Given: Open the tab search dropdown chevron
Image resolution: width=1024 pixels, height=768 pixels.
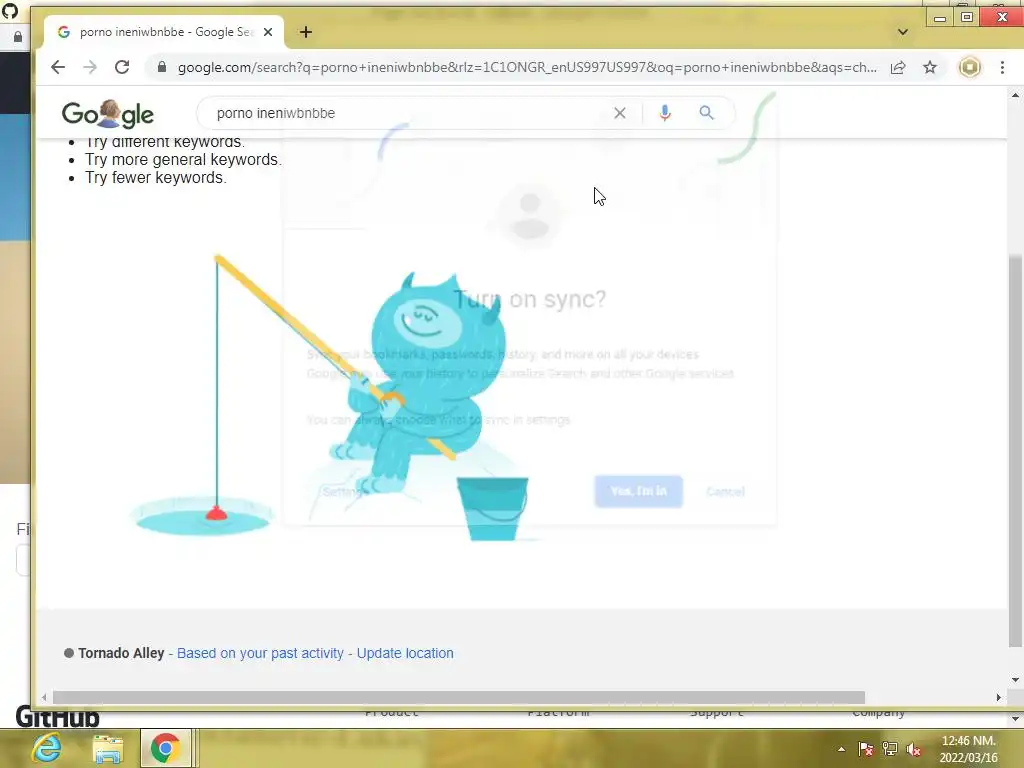Looking at the screenshot, I should pyautogui.click(x=903, y=32).
